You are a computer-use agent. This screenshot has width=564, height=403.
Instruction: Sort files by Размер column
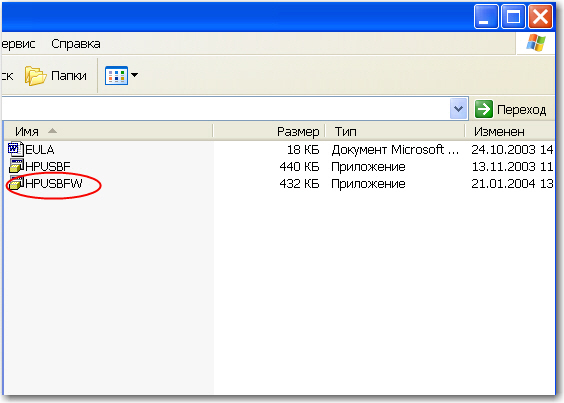pos(298,132)
